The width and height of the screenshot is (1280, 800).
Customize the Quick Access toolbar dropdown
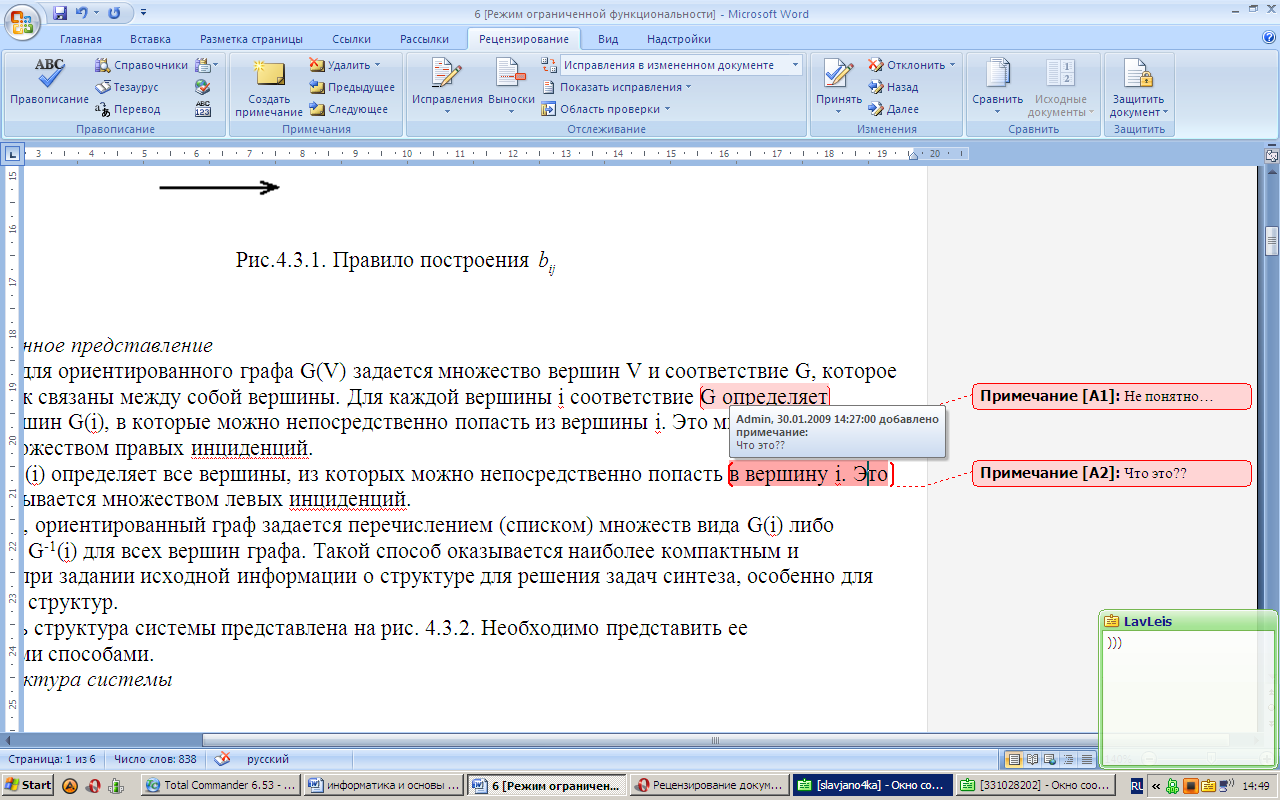pyautogui.click(x=144, y=13)
